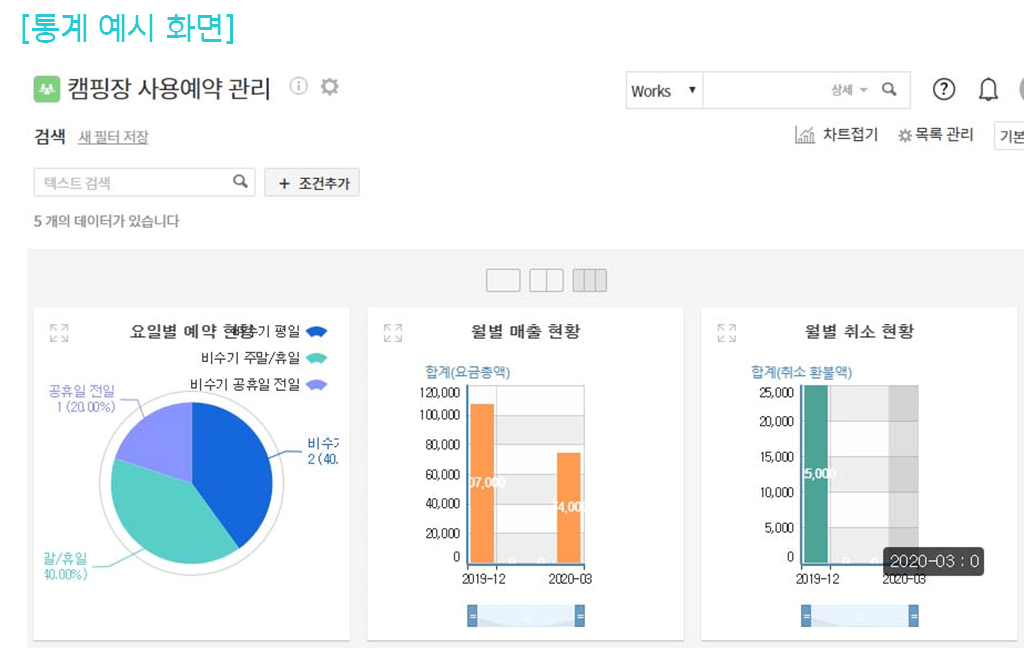This screenshot has width=1024, height=648.
Task: Expand the 월별 취소 현황 chart to fullscreen
Action: point(727,333)
